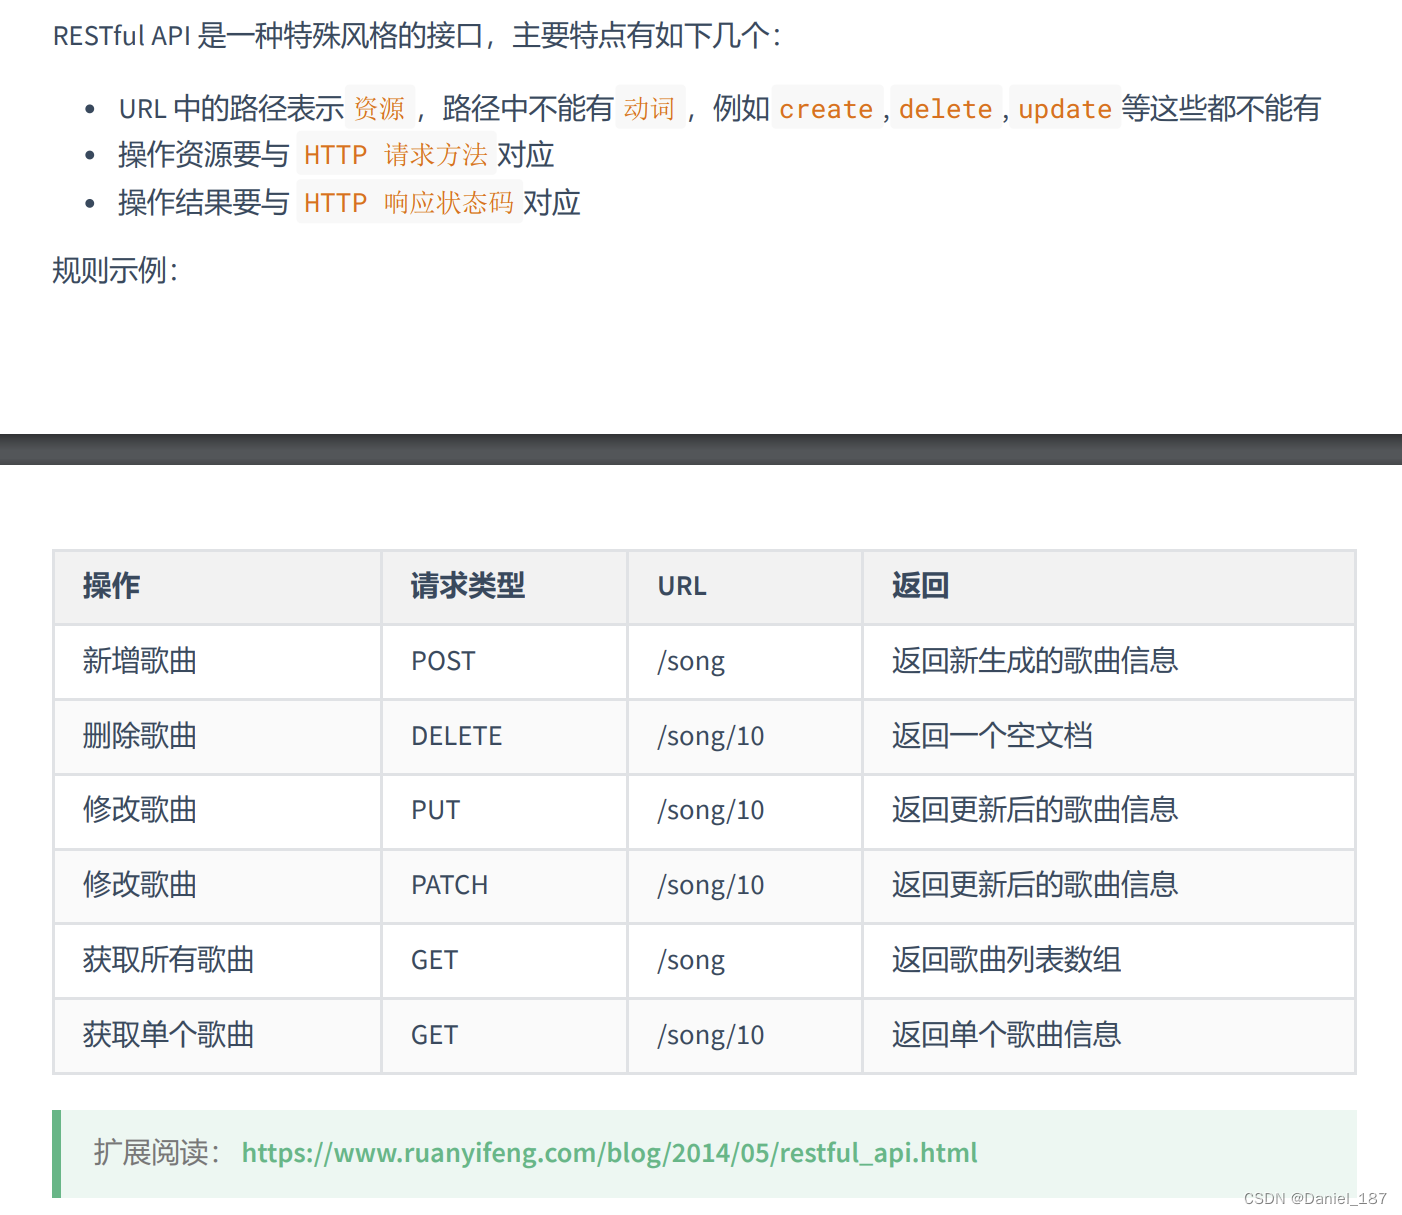Click the 删除歌曲 table cell
This screenshot has height=1215, width=1402.
click(x=217, y=736)
